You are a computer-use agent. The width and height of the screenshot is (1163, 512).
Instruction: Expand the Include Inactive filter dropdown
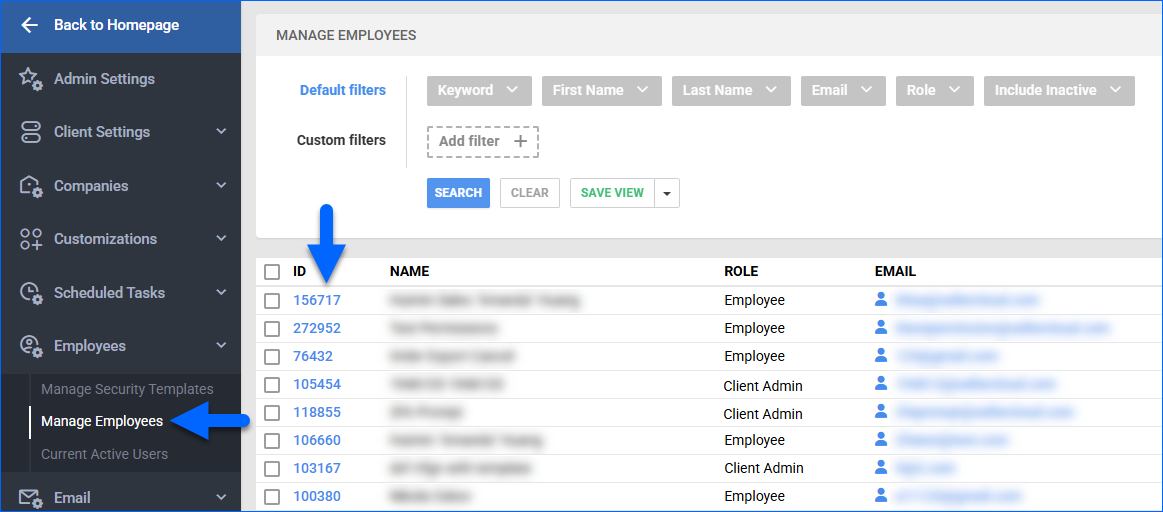click(x=1058, y=90)
